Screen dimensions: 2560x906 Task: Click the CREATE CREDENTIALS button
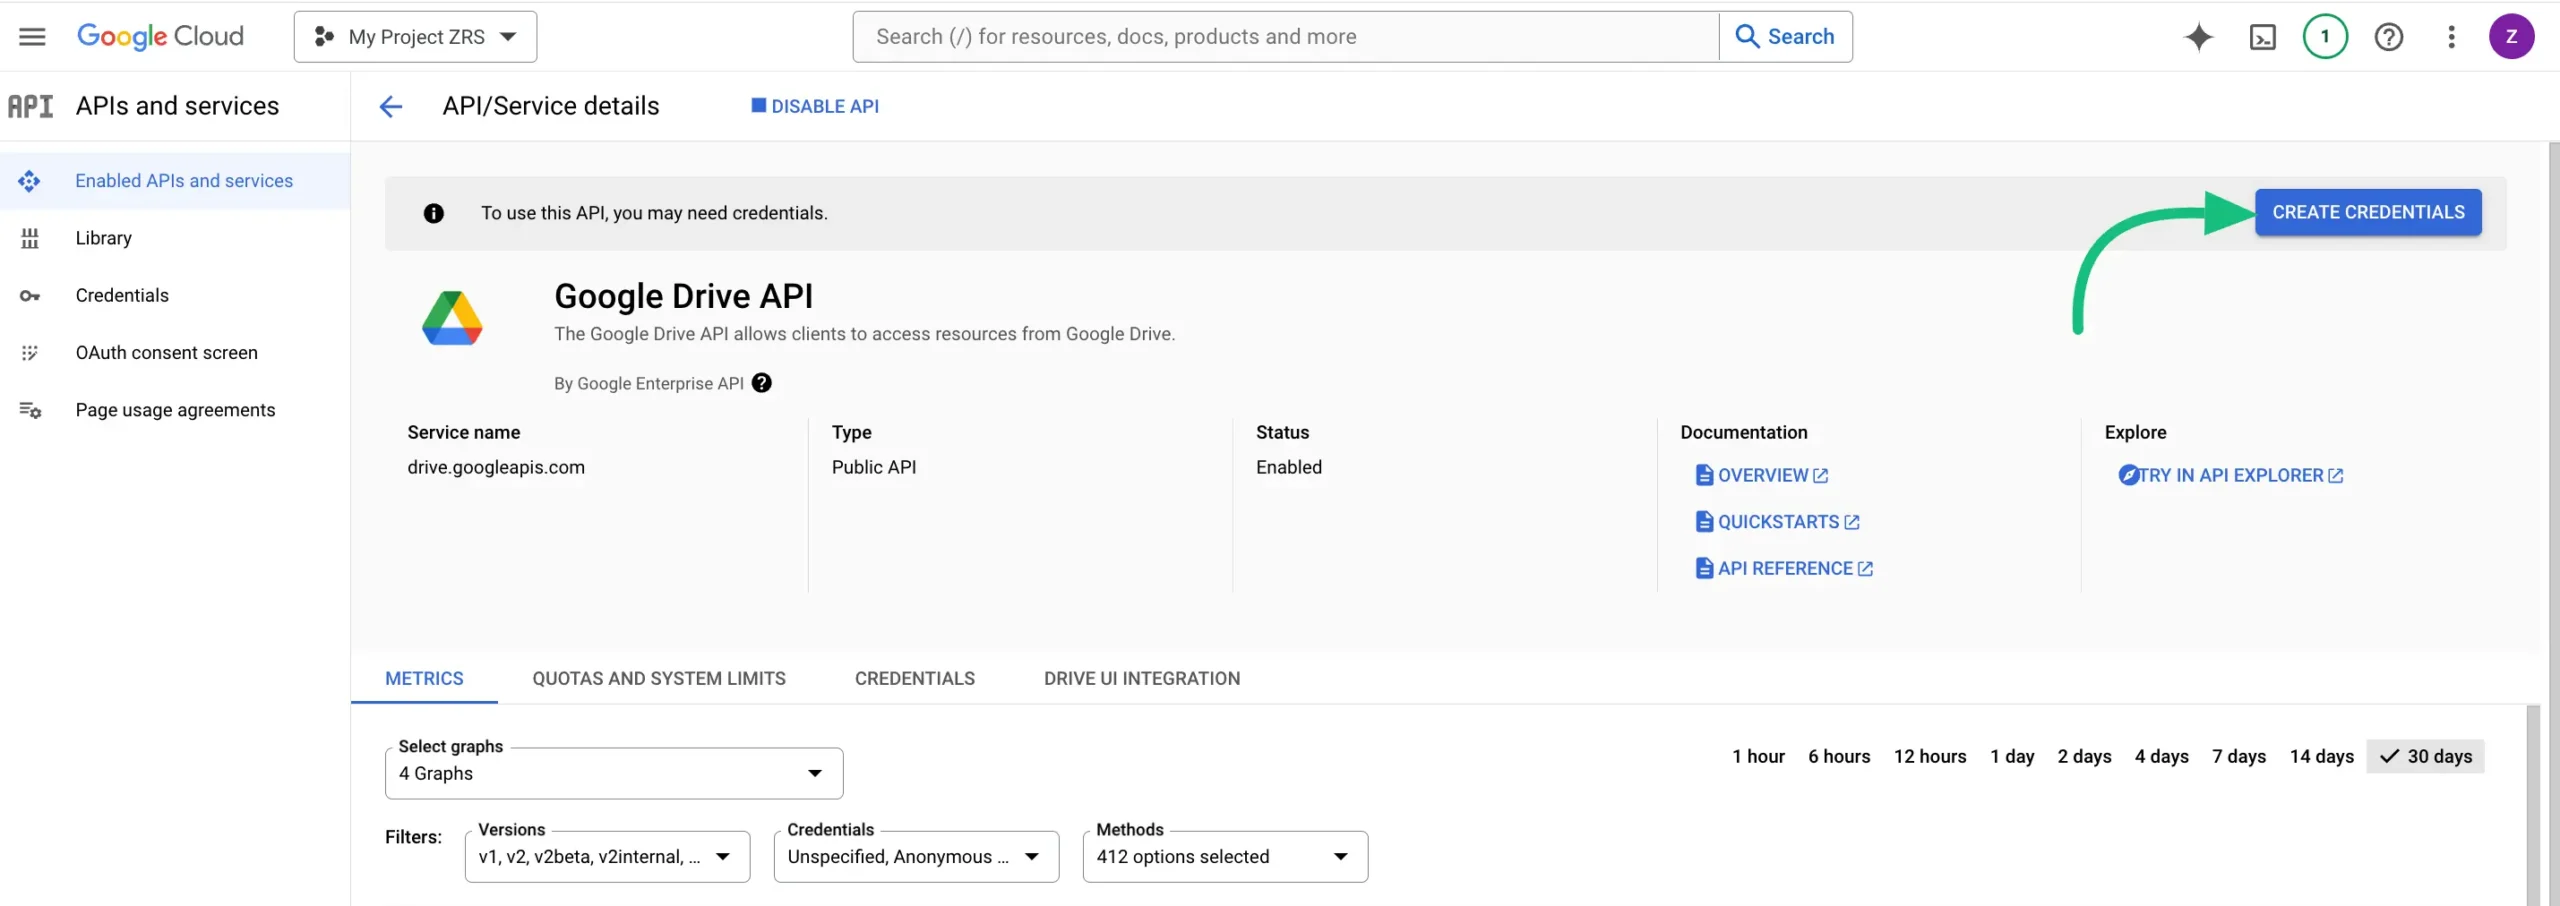pyautogui.click(x=2368, y=212)
